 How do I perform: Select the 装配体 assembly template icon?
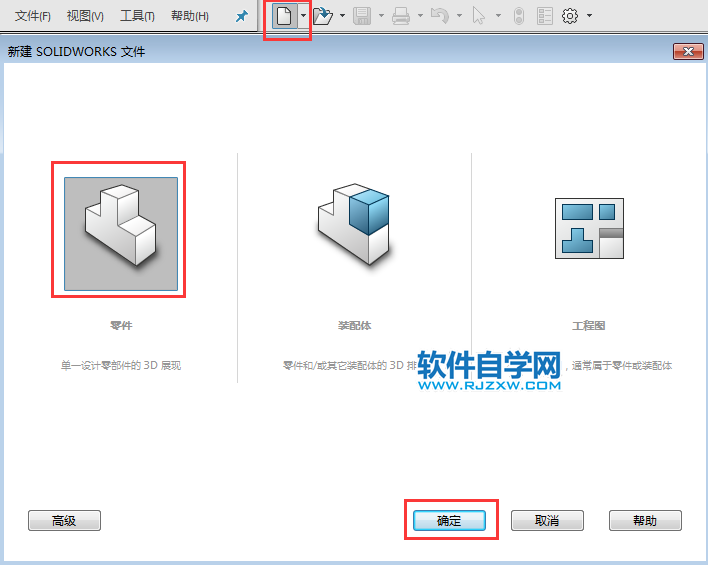click(x=354, y=224)
